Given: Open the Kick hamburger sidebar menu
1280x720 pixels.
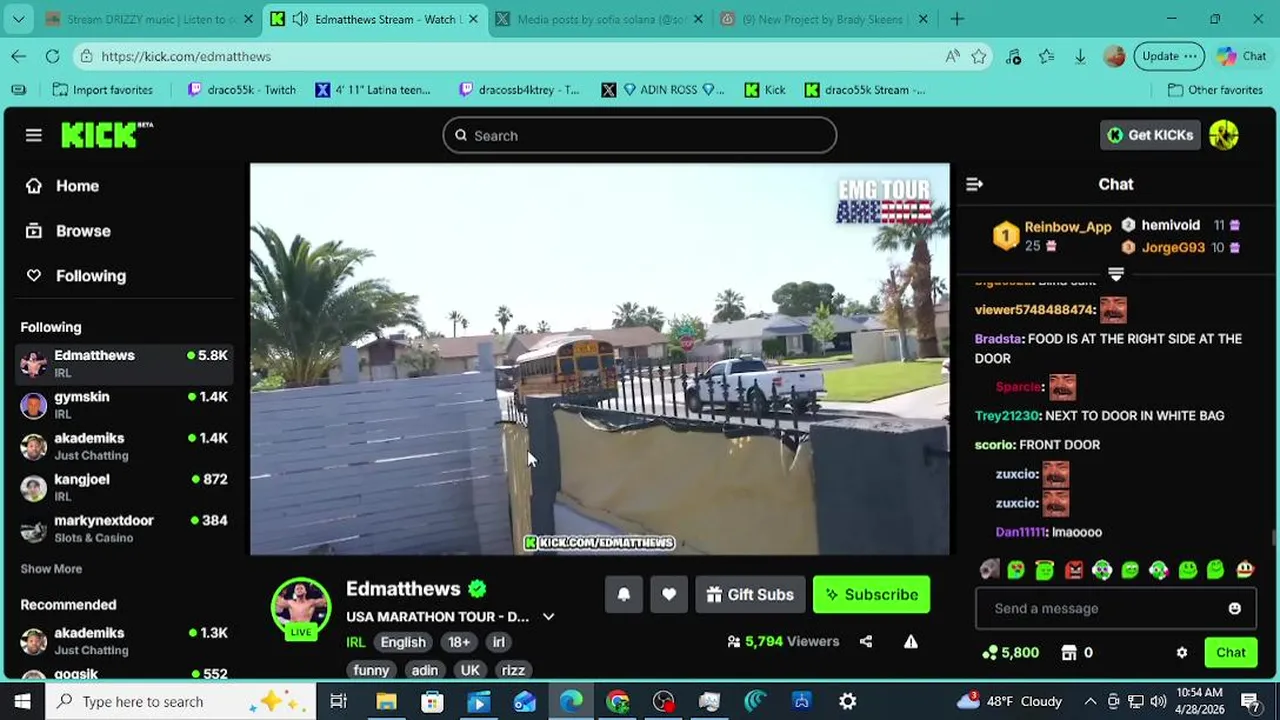Looking at the screenshot, I should pyautogui.click(x=34, y=135).
